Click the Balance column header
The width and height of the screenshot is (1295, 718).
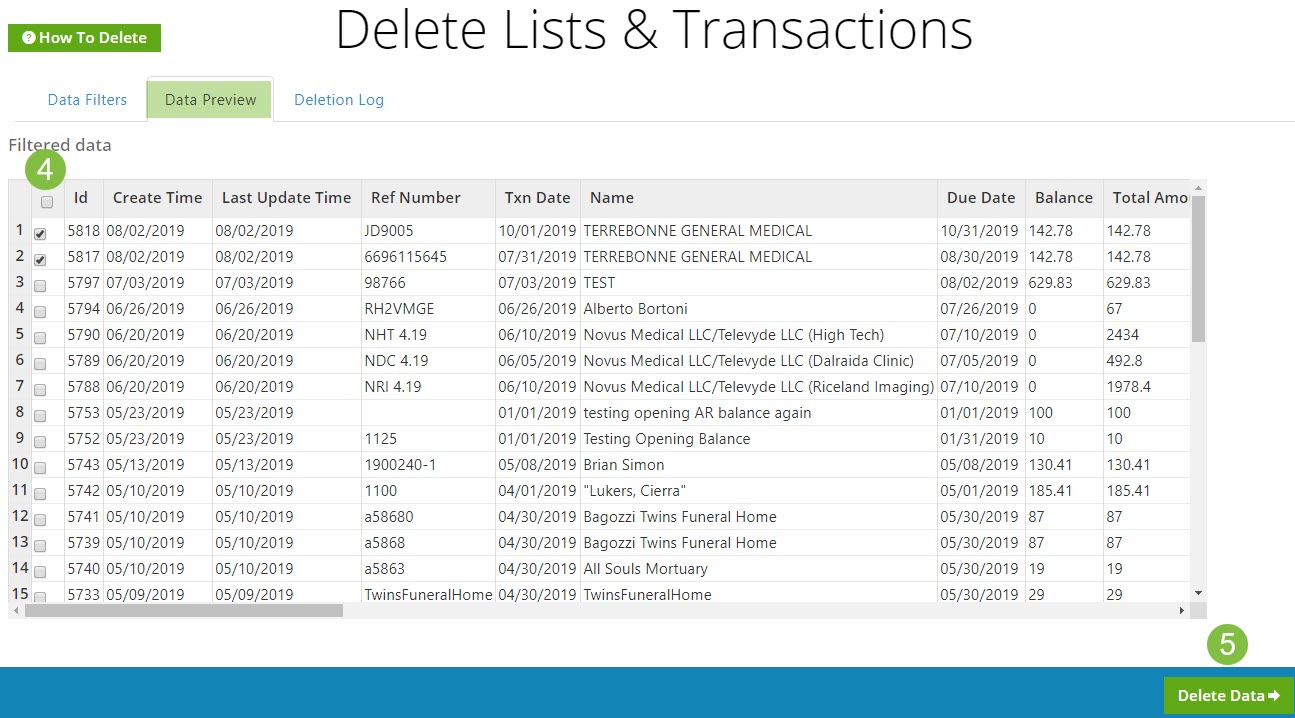coord(1062,197)
